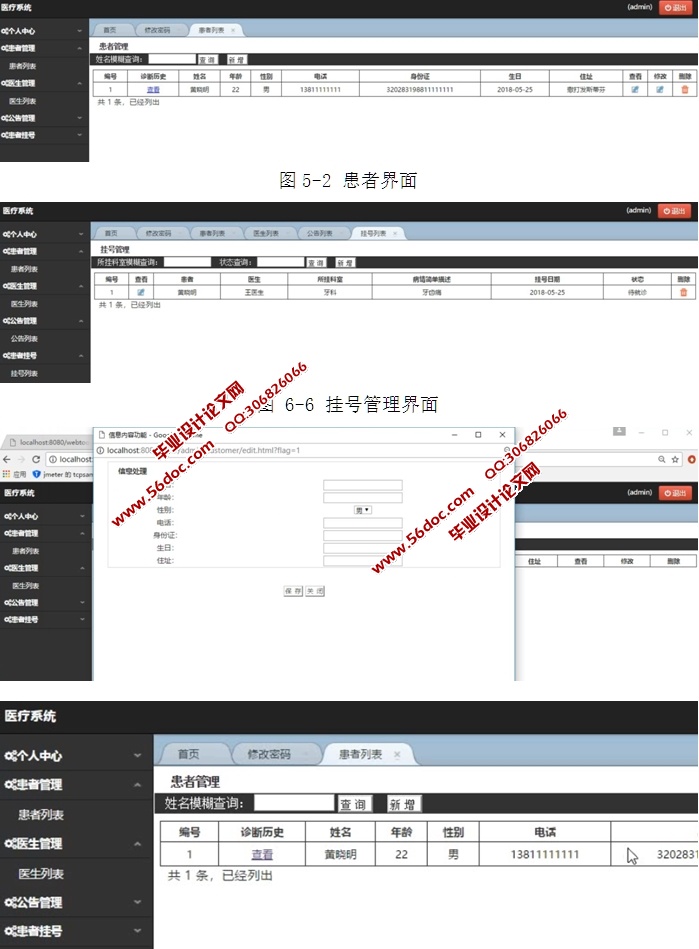
Task: Click the bookmark star in browser address bar
Action: click(x=675, y=459)
